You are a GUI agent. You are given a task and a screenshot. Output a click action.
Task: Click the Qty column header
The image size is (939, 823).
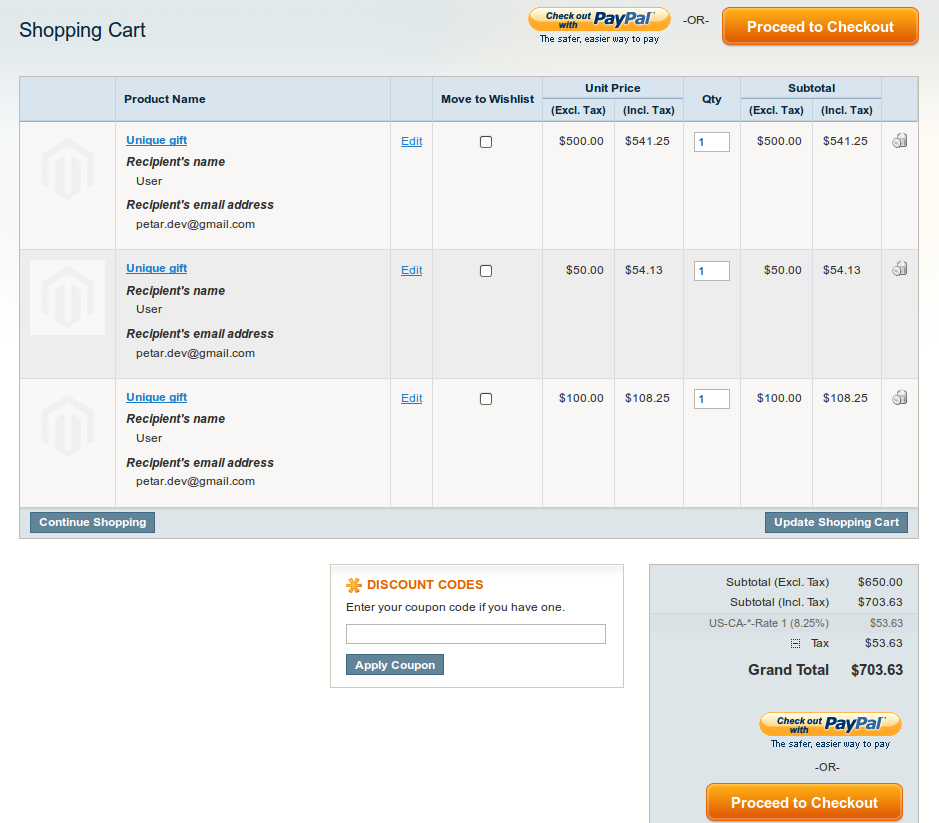click(711, 99)
